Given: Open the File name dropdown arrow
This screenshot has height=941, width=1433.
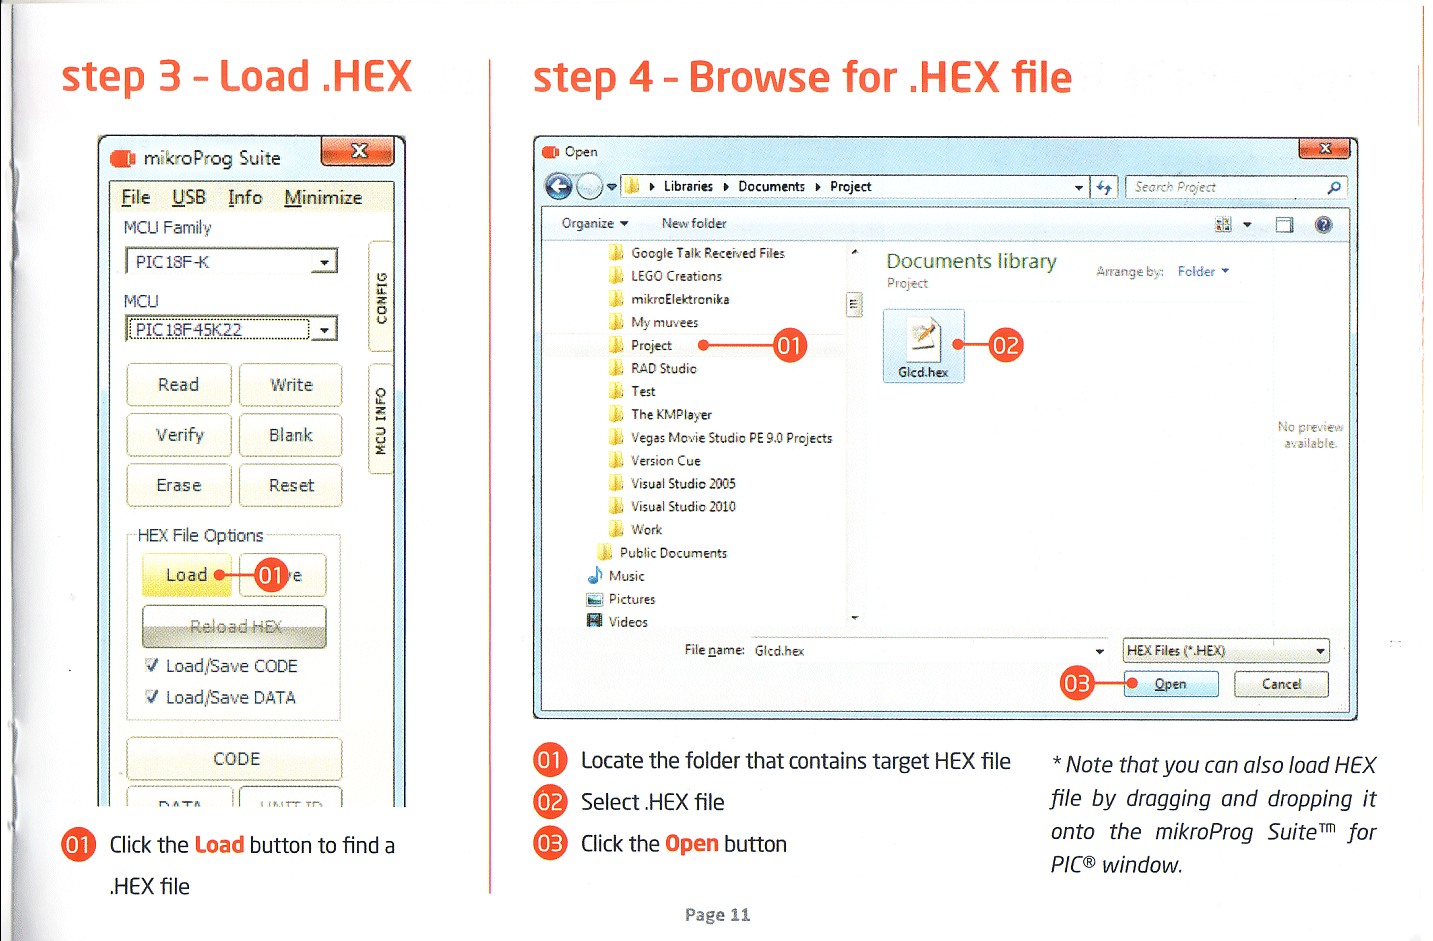Looking at the screenshot, I should (x=1100, y=651).
